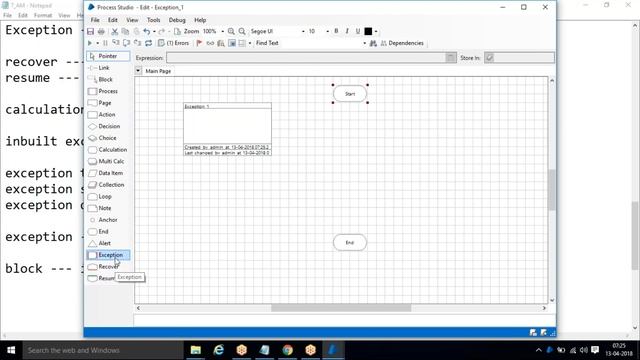Open the View menu in Process Studio
The image size is (640, 360).
[x=132, y=20]
